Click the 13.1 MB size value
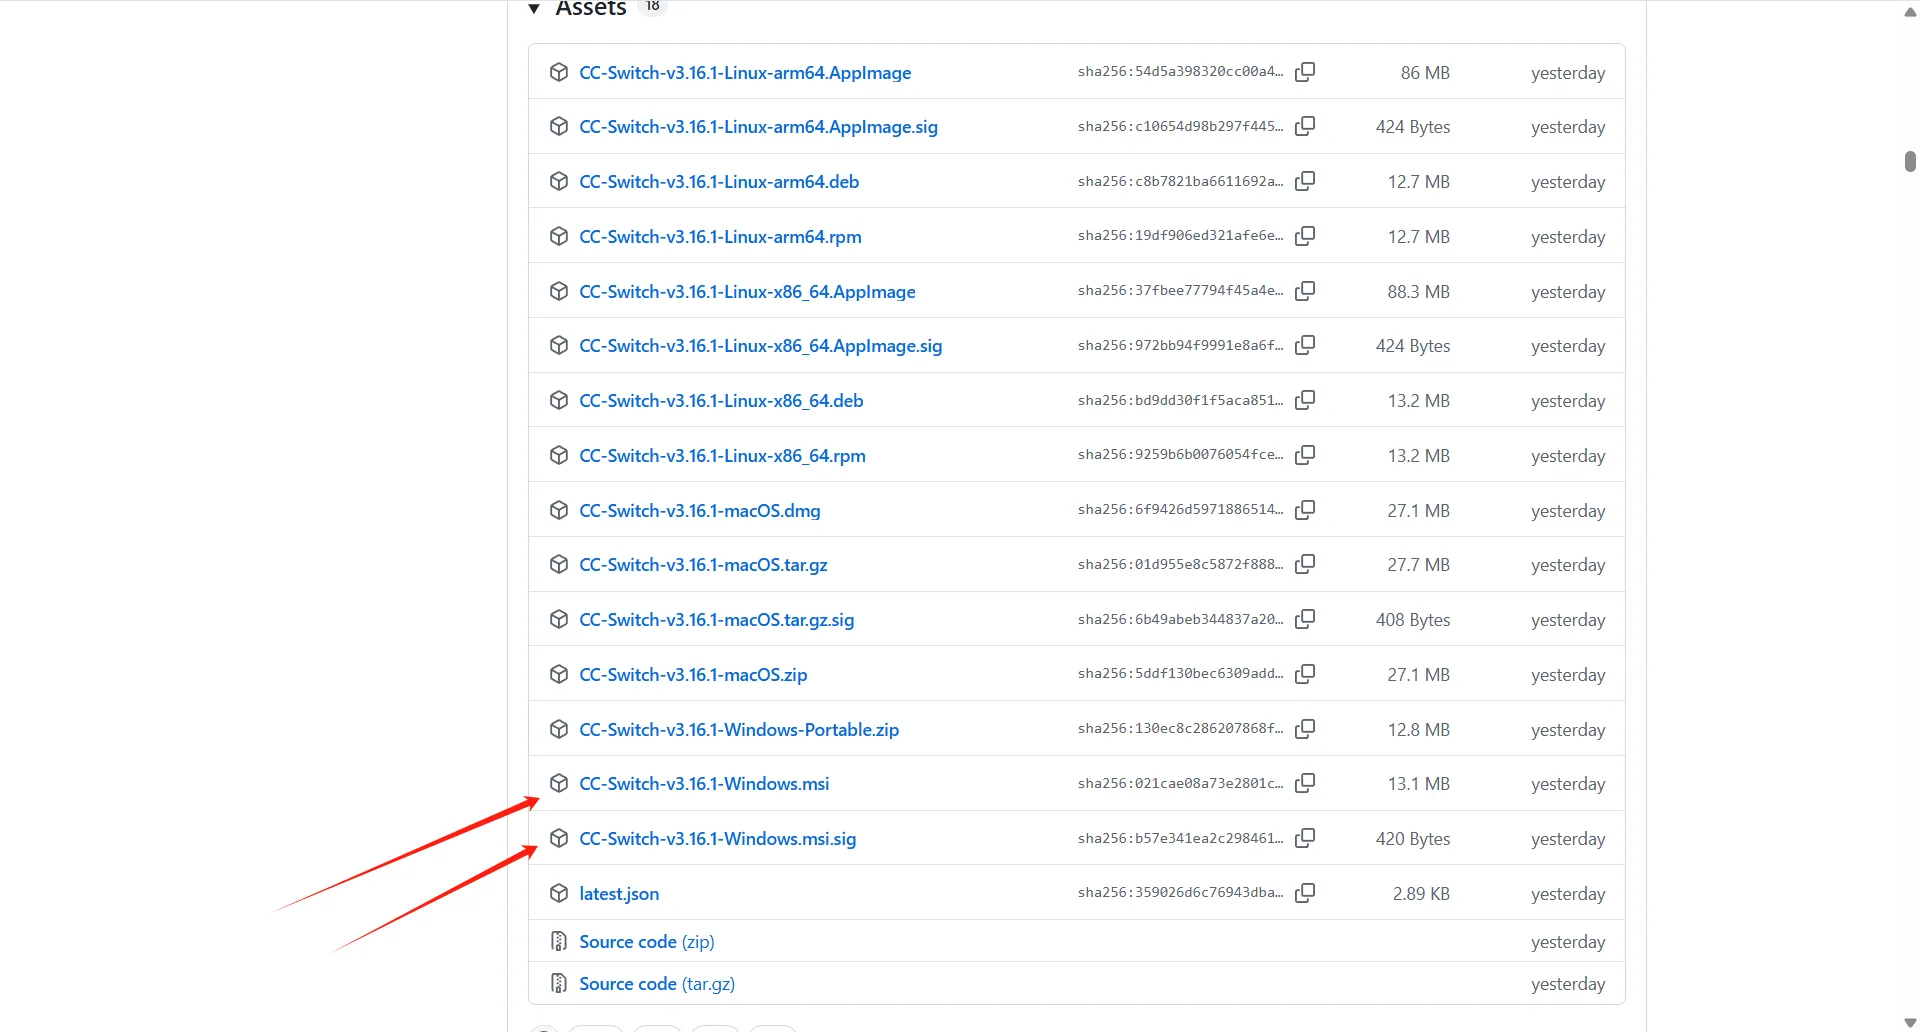Viewport: 1920px width, 1032px height. (1418, 784)
